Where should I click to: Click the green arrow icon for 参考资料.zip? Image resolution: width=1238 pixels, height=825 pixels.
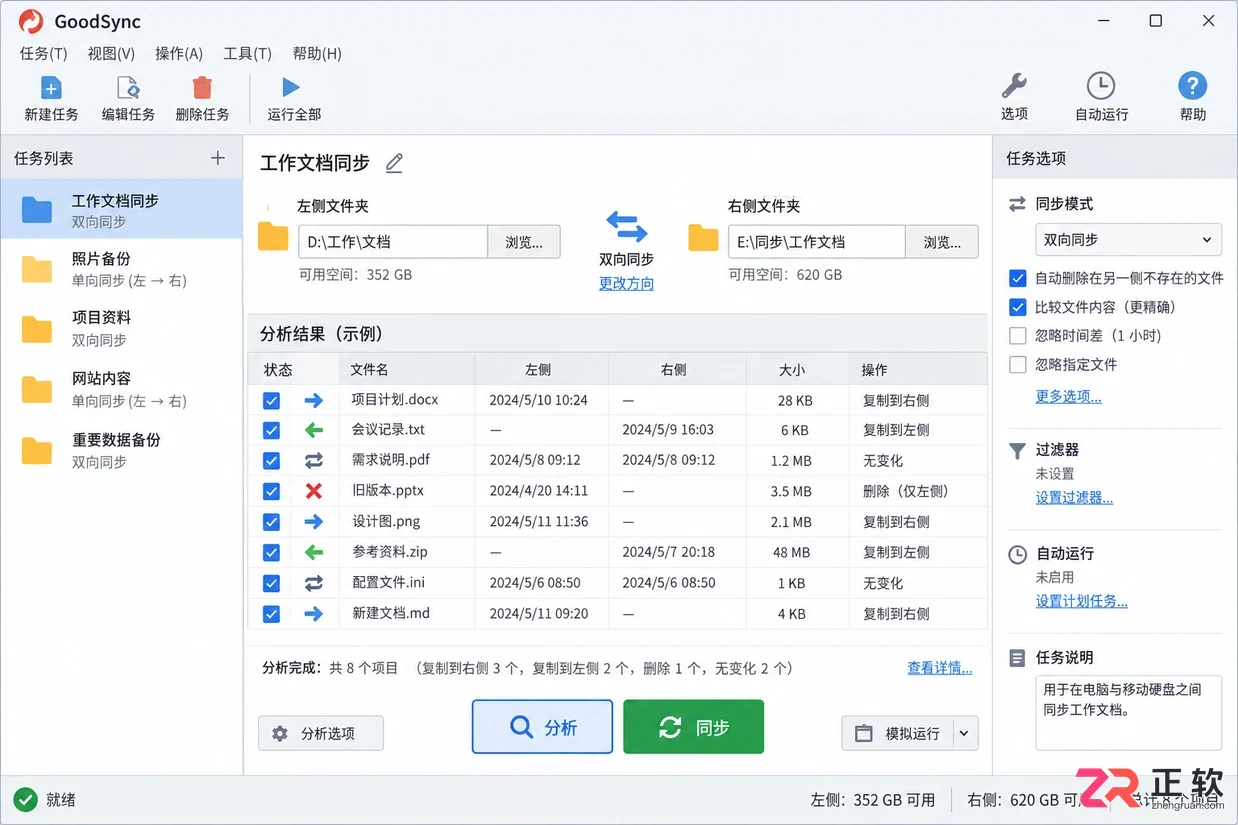314,552
